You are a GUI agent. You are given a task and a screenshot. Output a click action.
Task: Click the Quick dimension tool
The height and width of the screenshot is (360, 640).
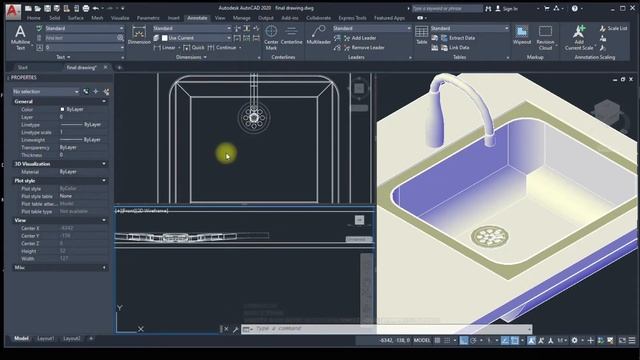pos(193,48)
